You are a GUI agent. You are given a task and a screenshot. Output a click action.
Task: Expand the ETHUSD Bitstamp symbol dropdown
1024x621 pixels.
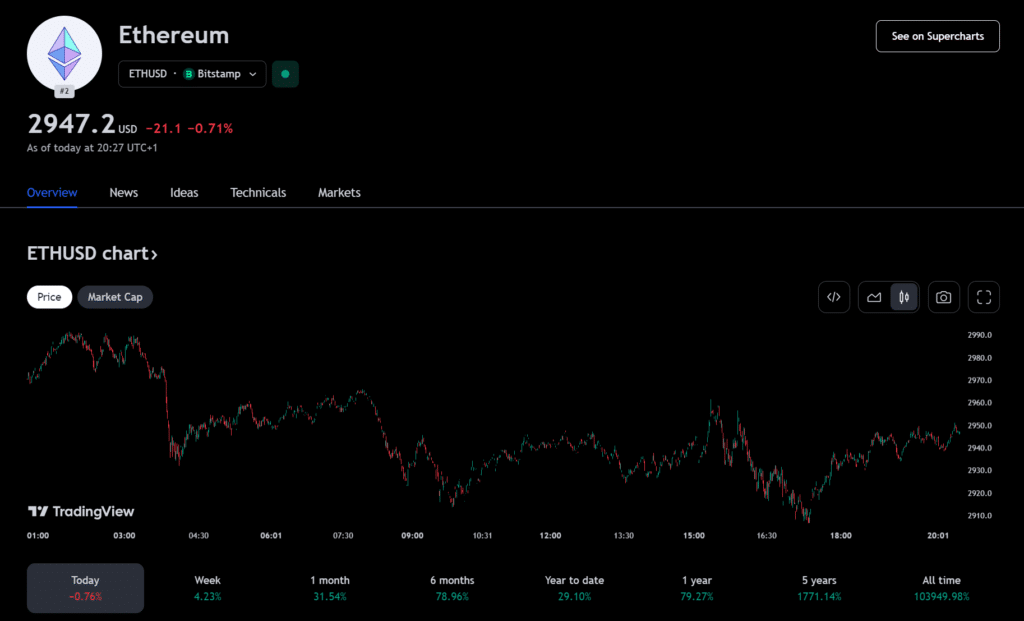(192, 74)
